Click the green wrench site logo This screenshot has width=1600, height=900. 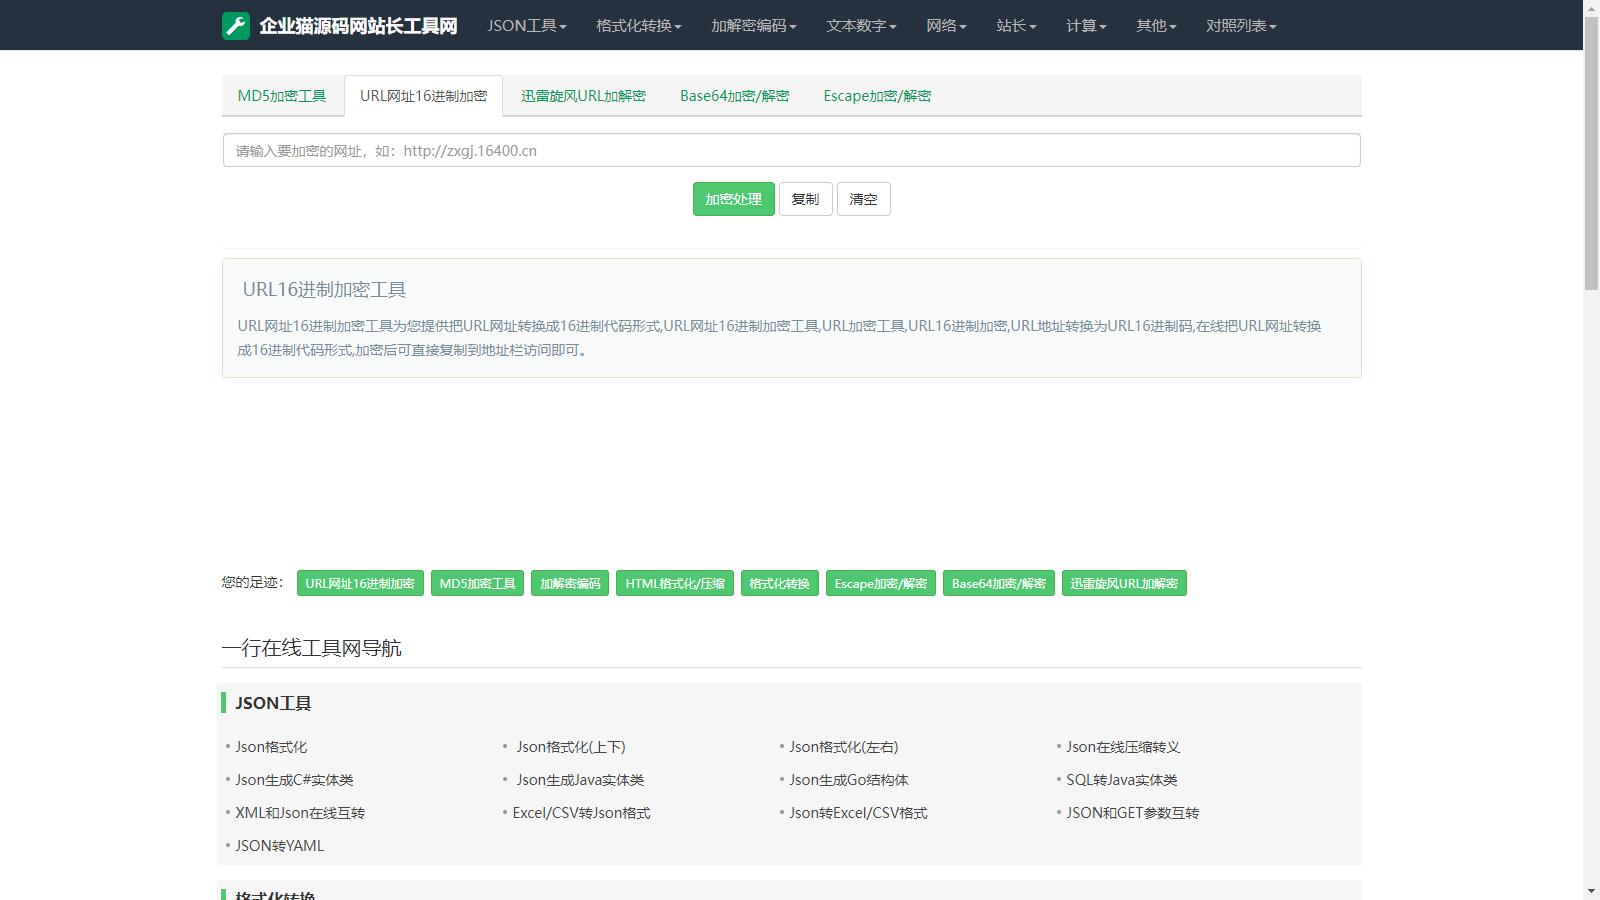pos(236,26)
